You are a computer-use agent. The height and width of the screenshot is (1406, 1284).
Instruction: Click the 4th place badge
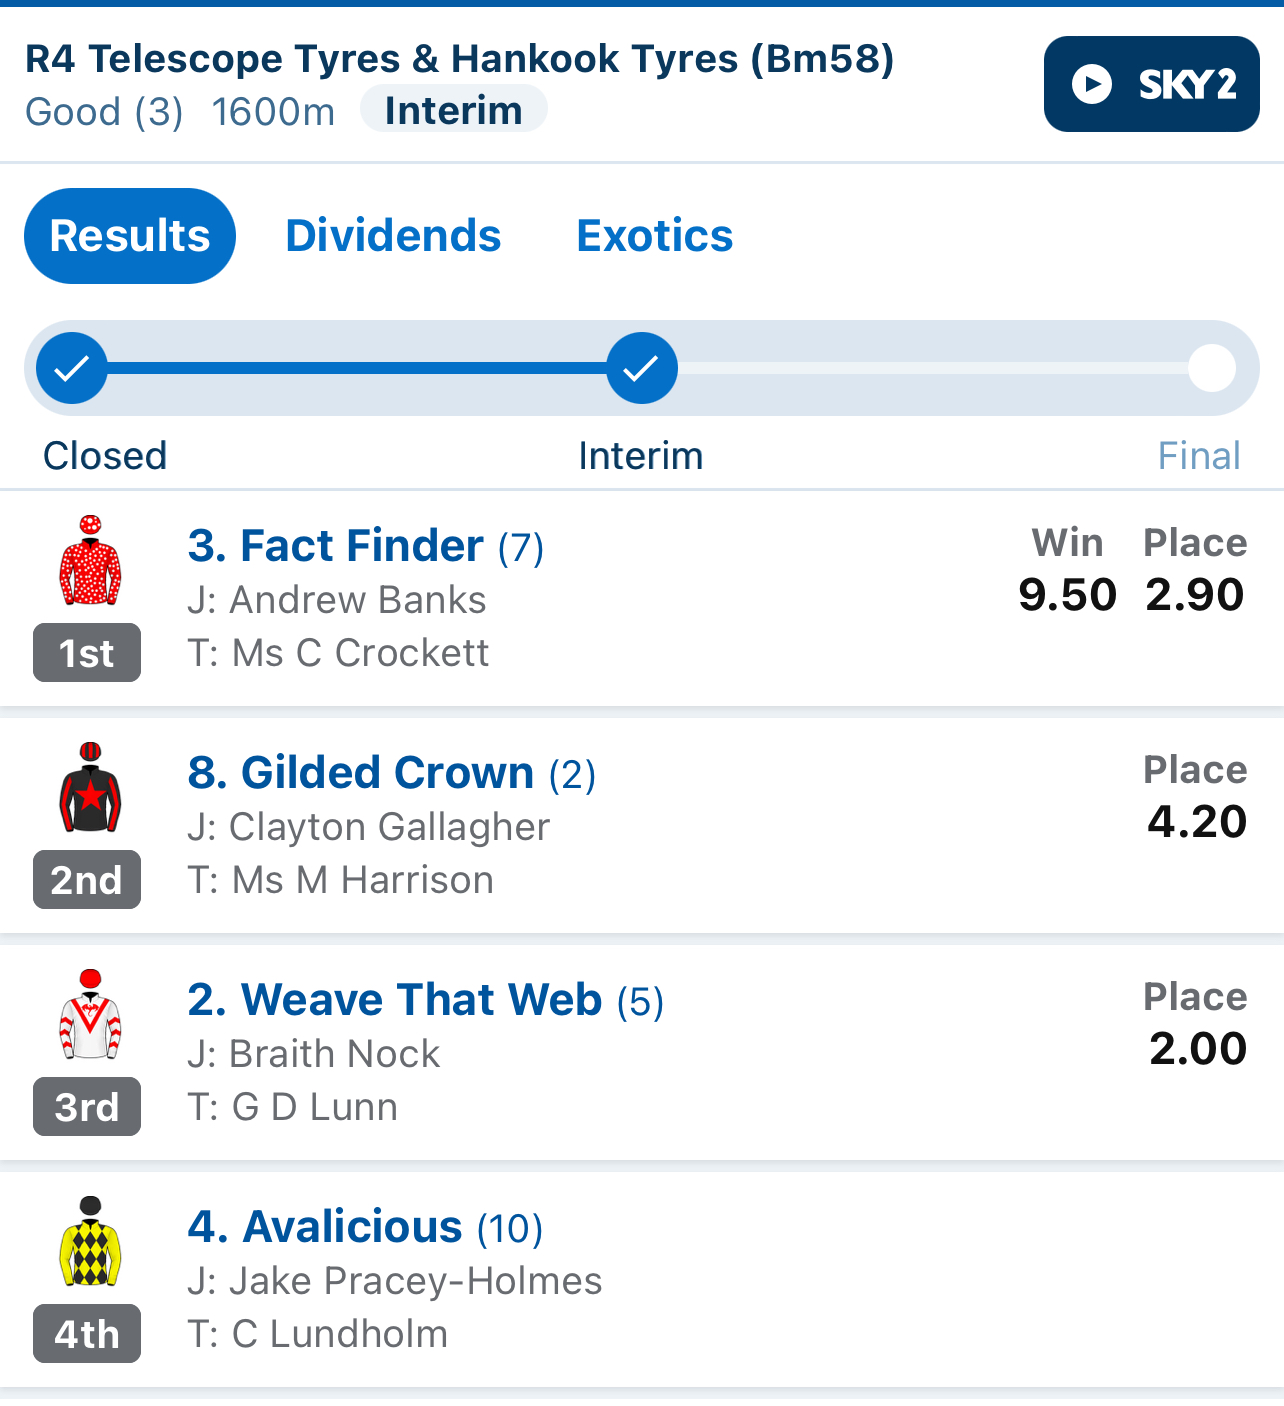tap(87, 1334)
